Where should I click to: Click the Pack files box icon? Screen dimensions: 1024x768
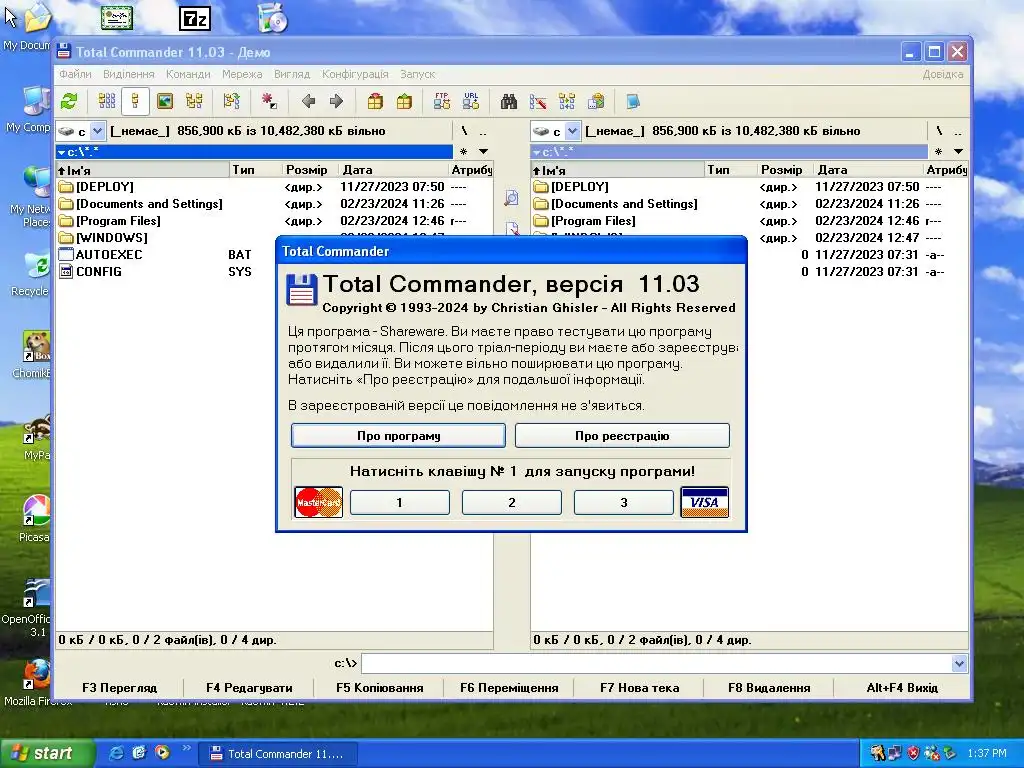(375, 101)
